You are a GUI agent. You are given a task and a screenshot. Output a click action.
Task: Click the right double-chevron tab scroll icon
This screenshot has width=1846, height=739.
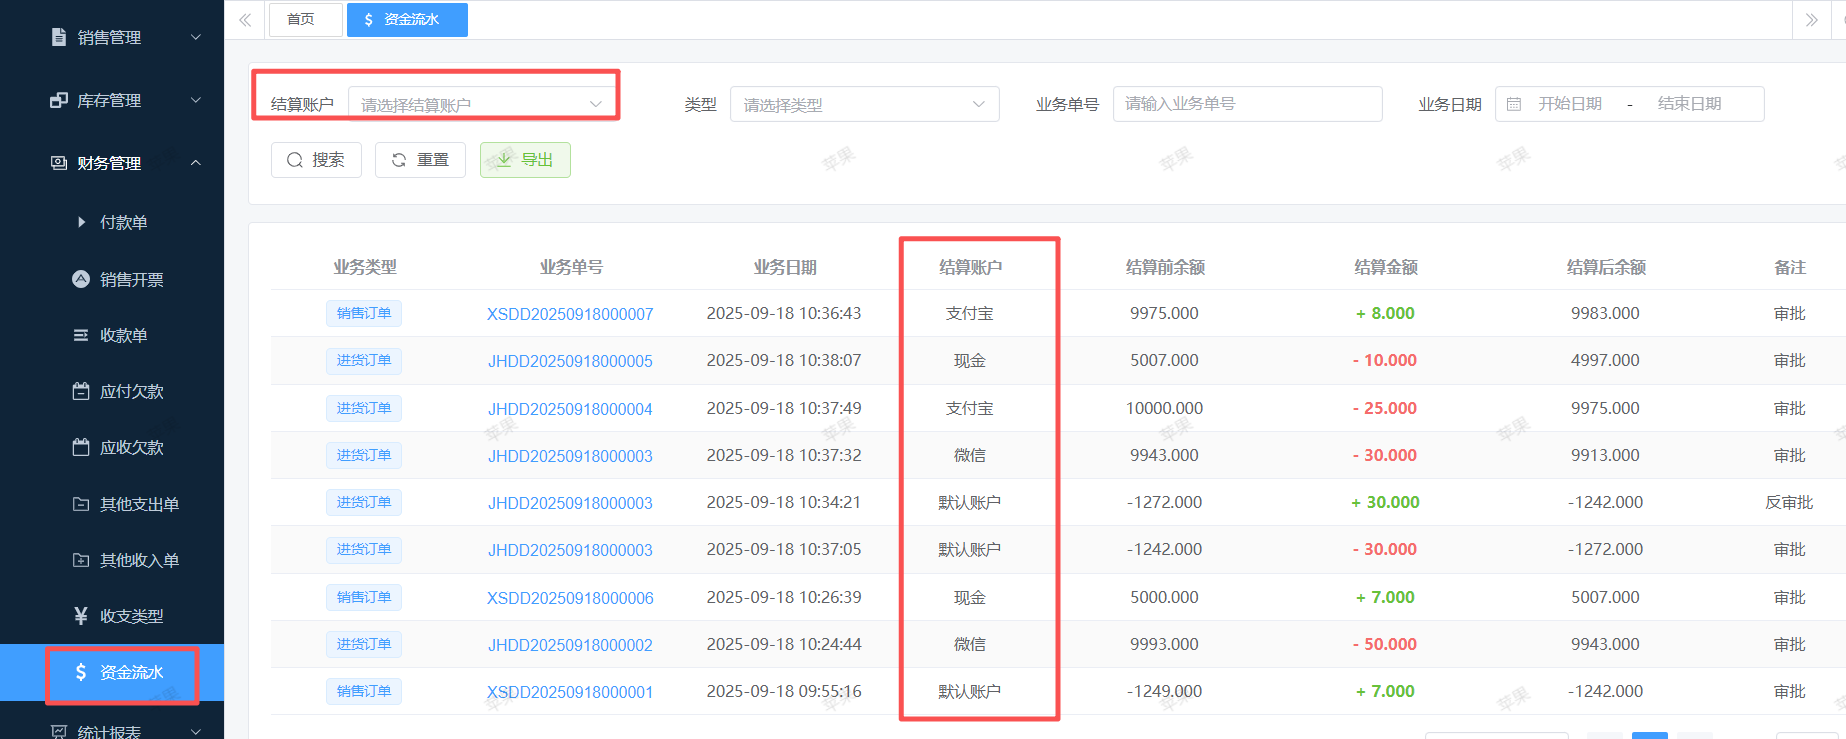point(1811,20)
